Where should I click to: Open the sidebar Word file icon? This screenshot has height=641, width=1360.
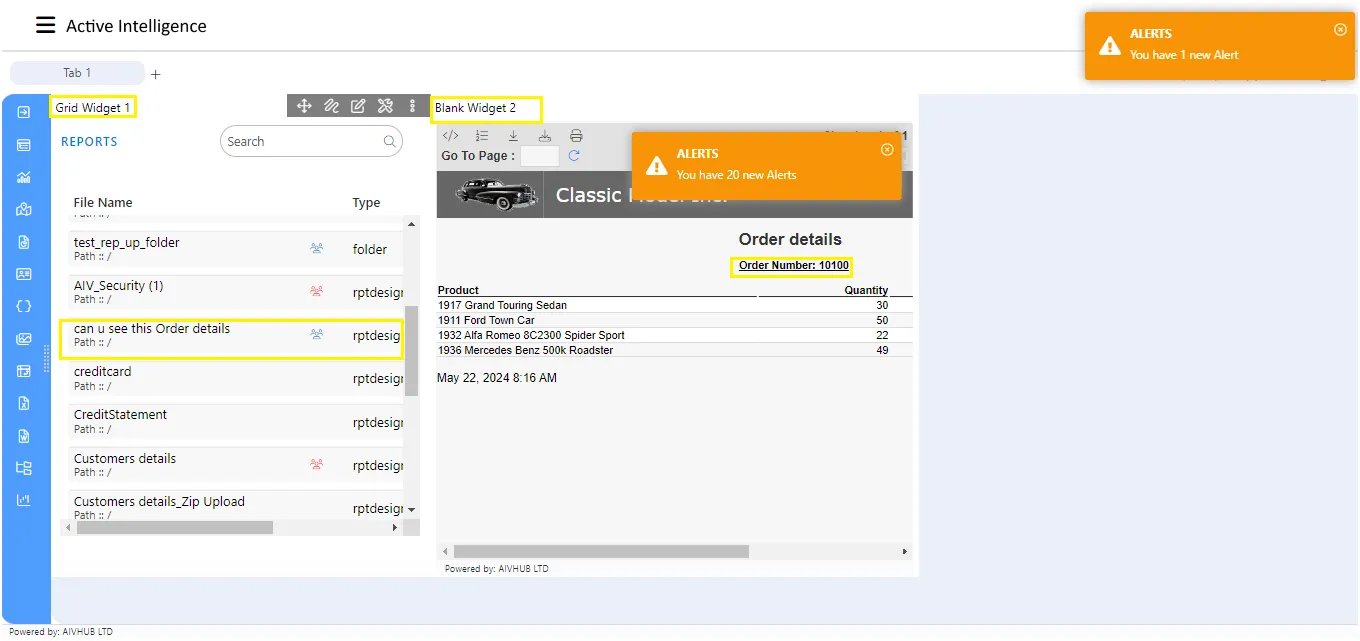[24, 436]
